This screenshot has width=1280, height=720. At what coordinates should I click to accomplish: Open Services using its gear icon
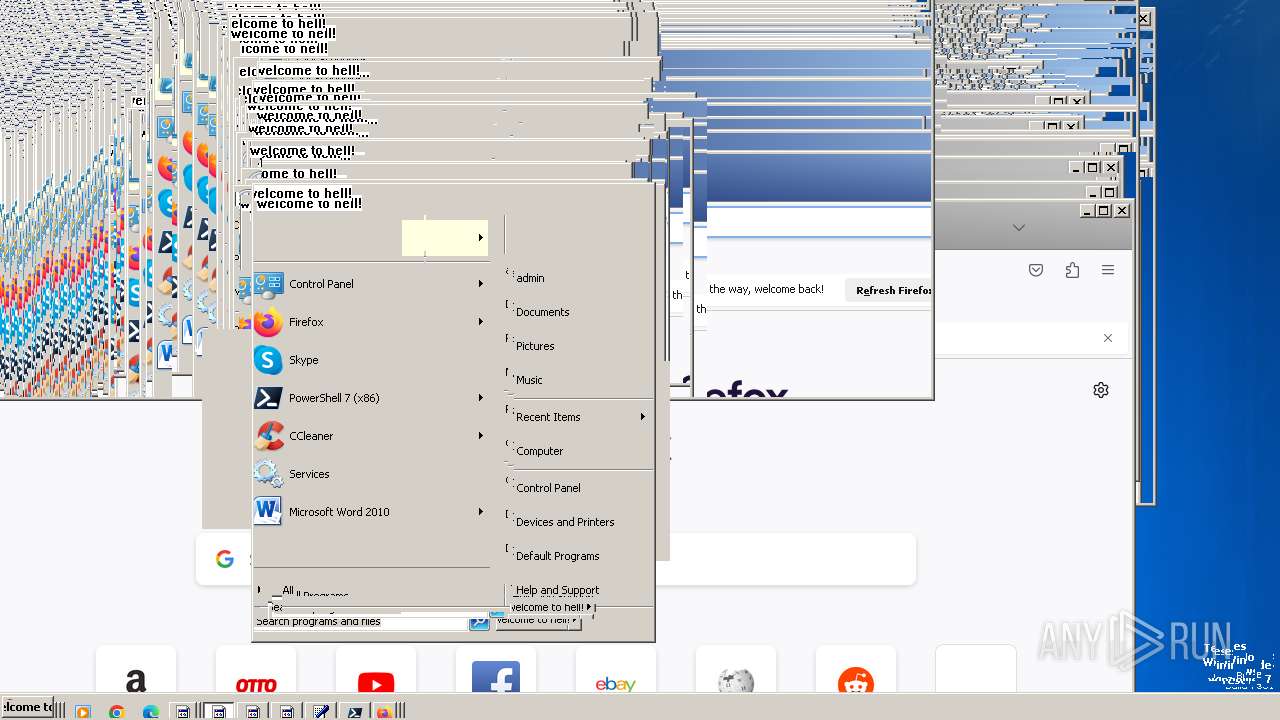point(268,474)
